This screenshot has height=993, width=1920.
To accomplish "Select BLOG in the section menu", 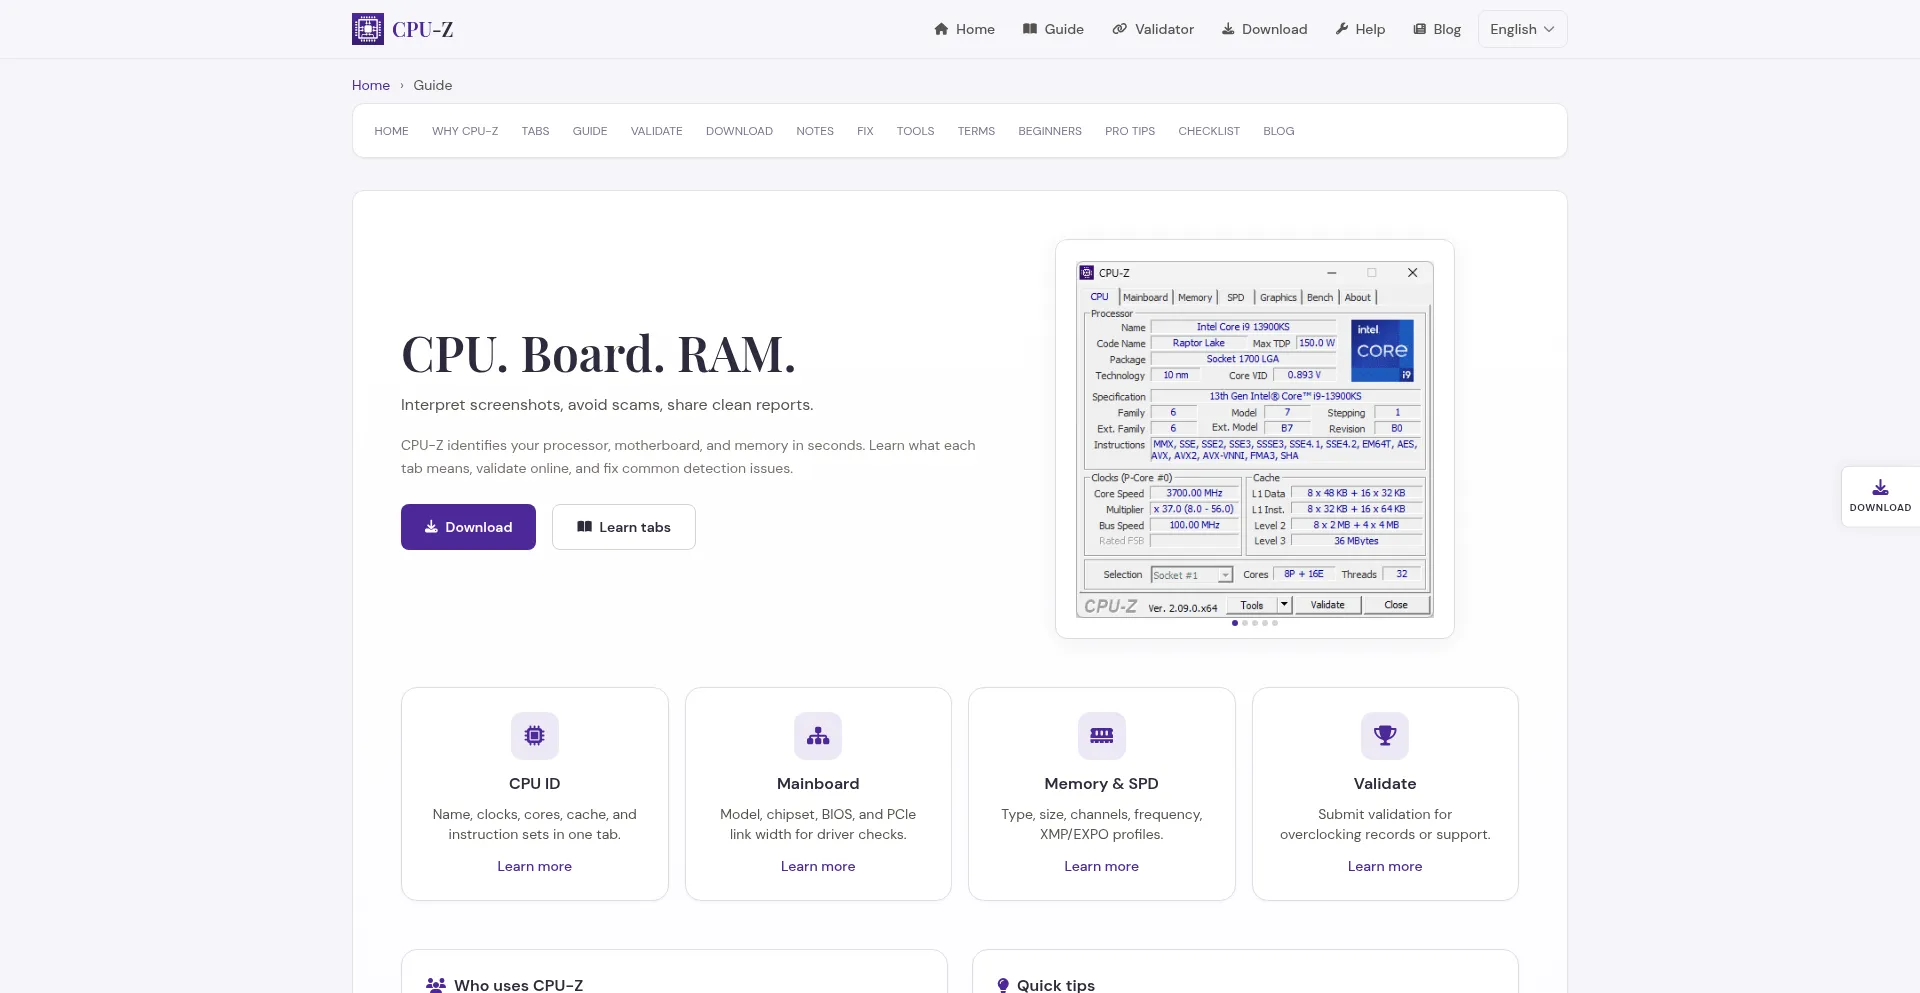I will 1279,131.
